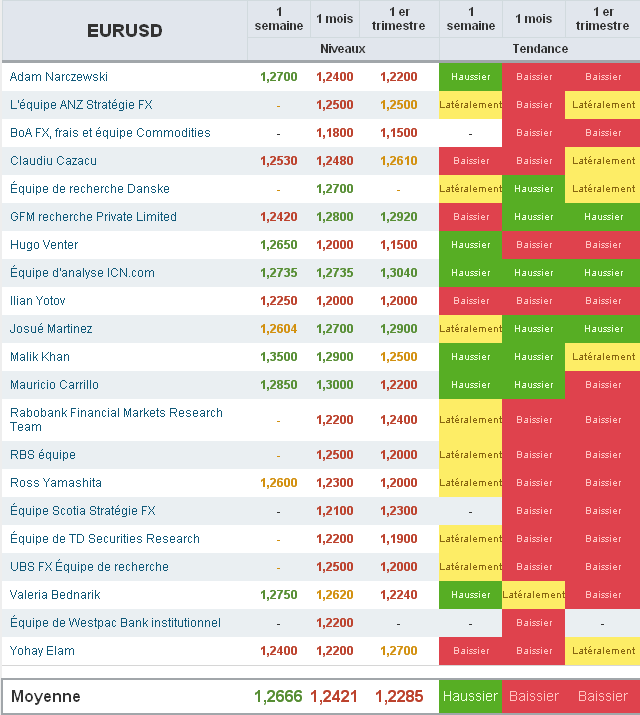This screenshot has width=640, height=715.
Task: Open Yohay Elam analyst link
Action: [42, 651]
